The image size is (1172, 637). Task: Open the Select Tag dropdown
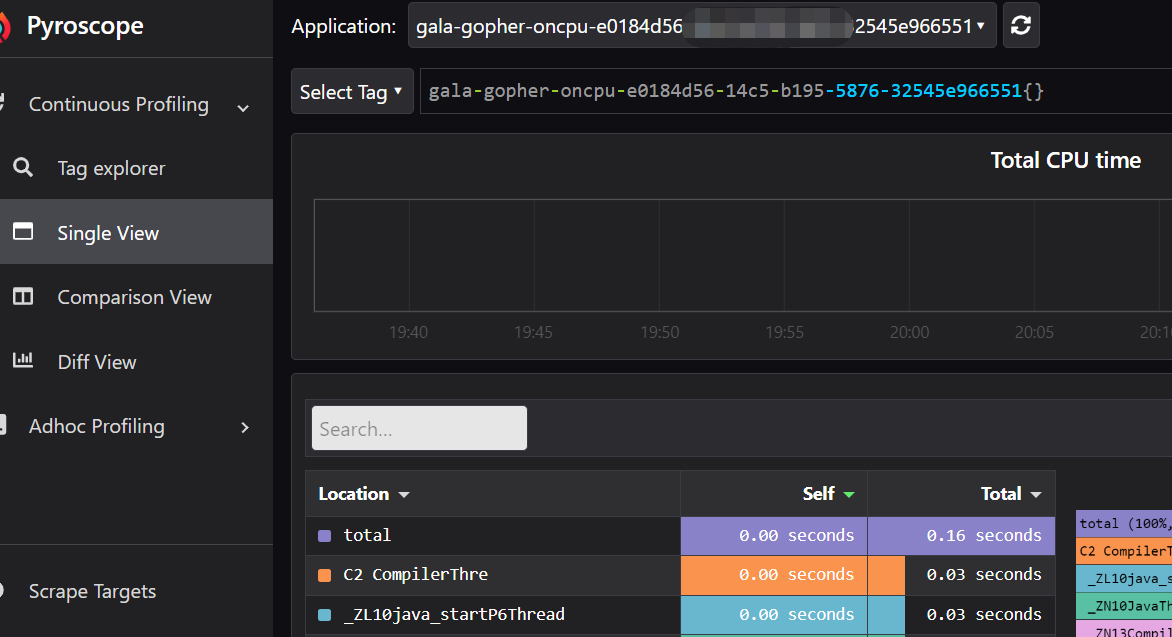[352, 92]
